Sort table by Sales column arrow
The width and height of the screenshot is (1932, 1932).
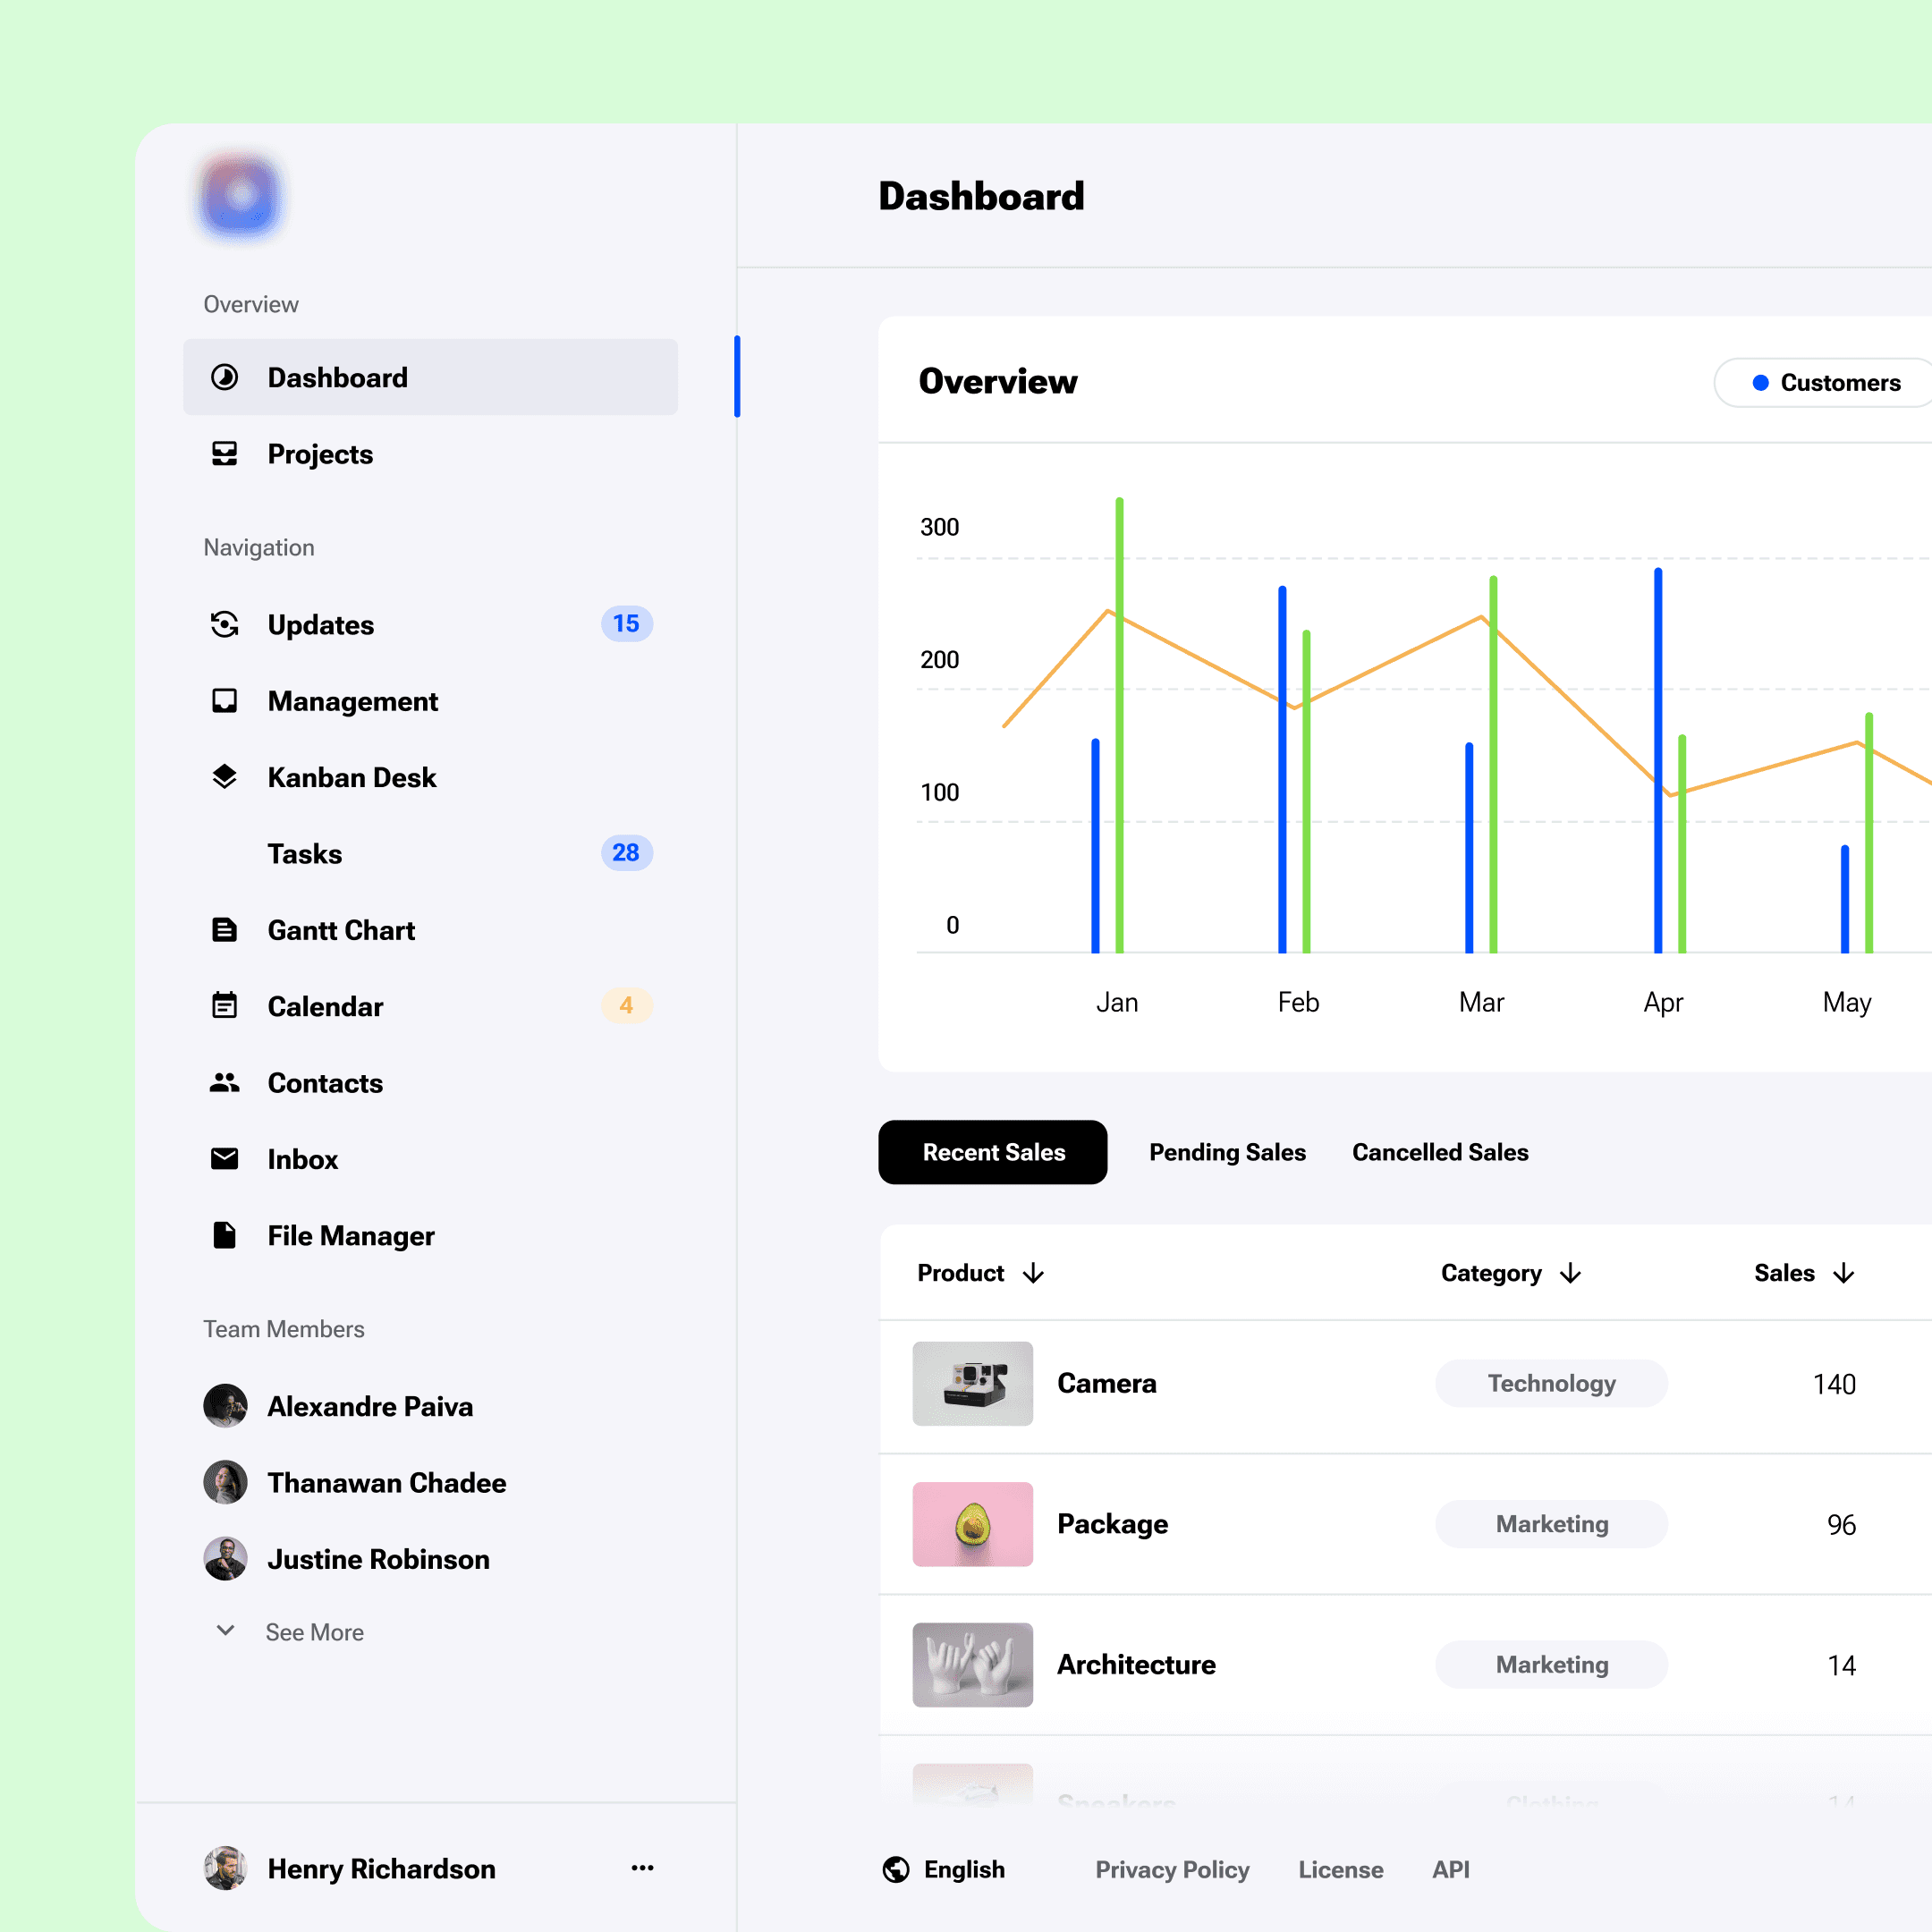1843,1273
